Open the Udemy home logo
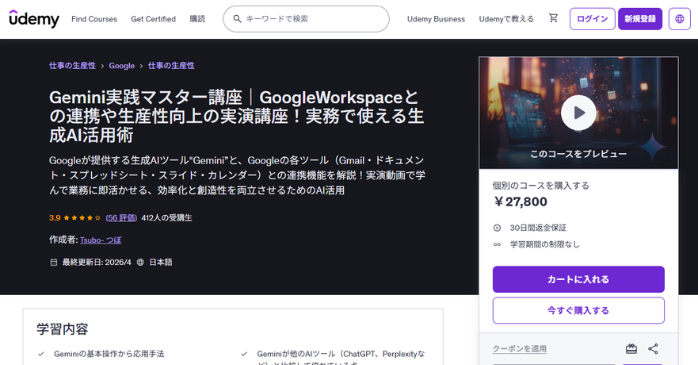The image size is (698, 365). tap(34, 19)
